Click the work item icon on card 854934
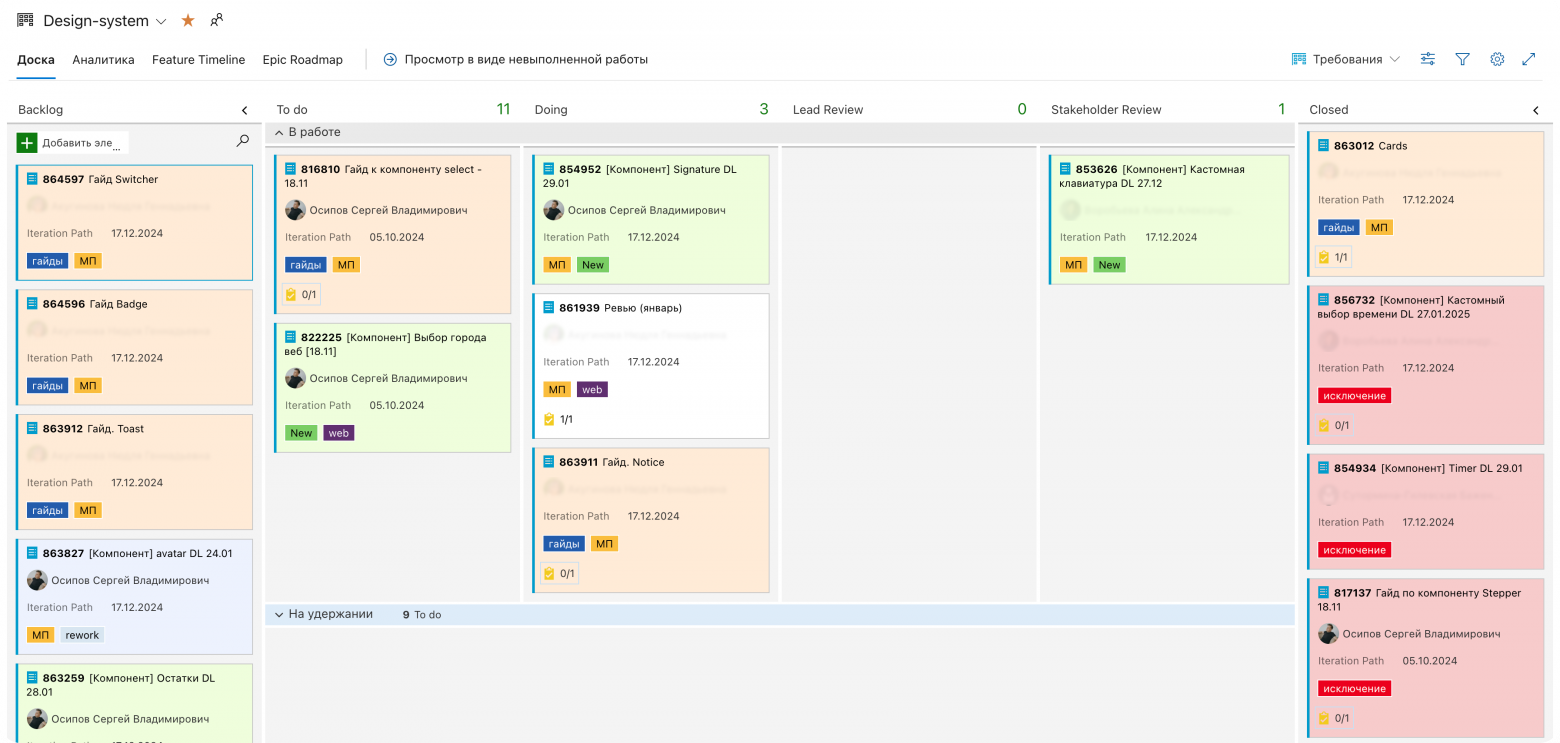The image size is (1560, 743). (x=1324, y=468)
